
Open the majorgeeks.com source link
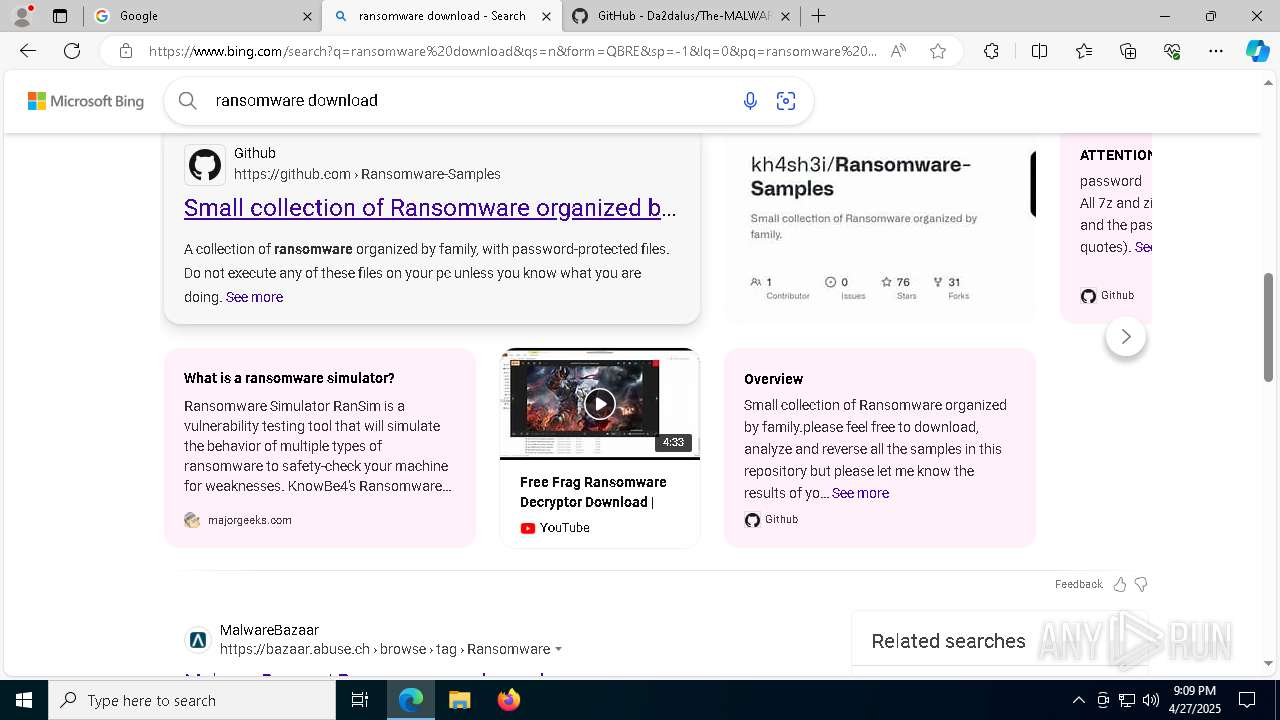pos(249,520)
